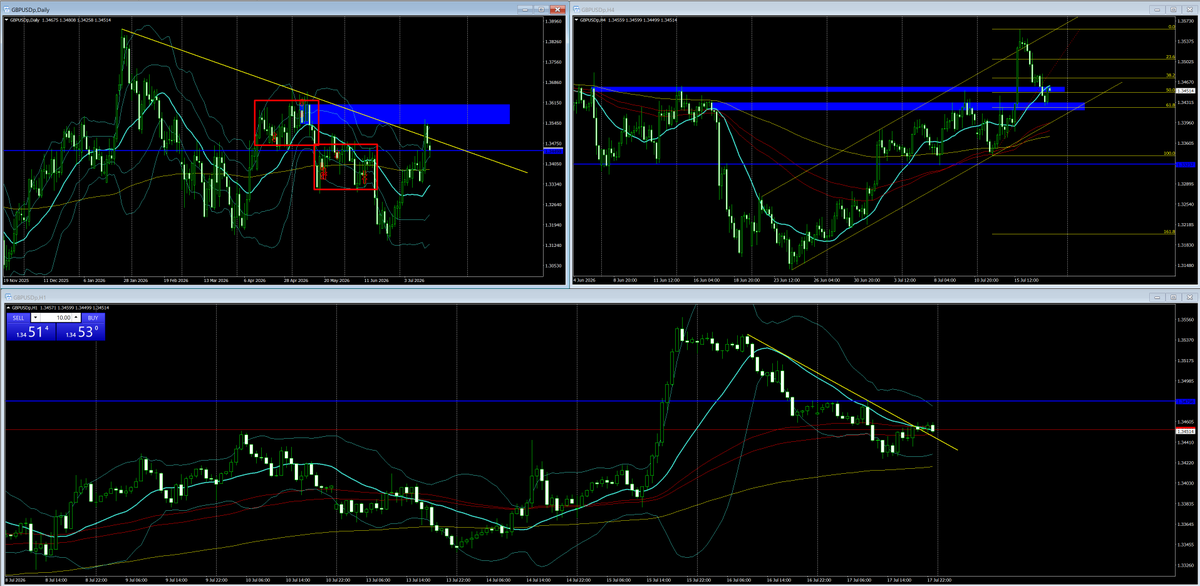Select the GBPUSDp,Daily title bar text
Screen dimensions: 1200x586
pyautogui.click(x=31, y=10)
